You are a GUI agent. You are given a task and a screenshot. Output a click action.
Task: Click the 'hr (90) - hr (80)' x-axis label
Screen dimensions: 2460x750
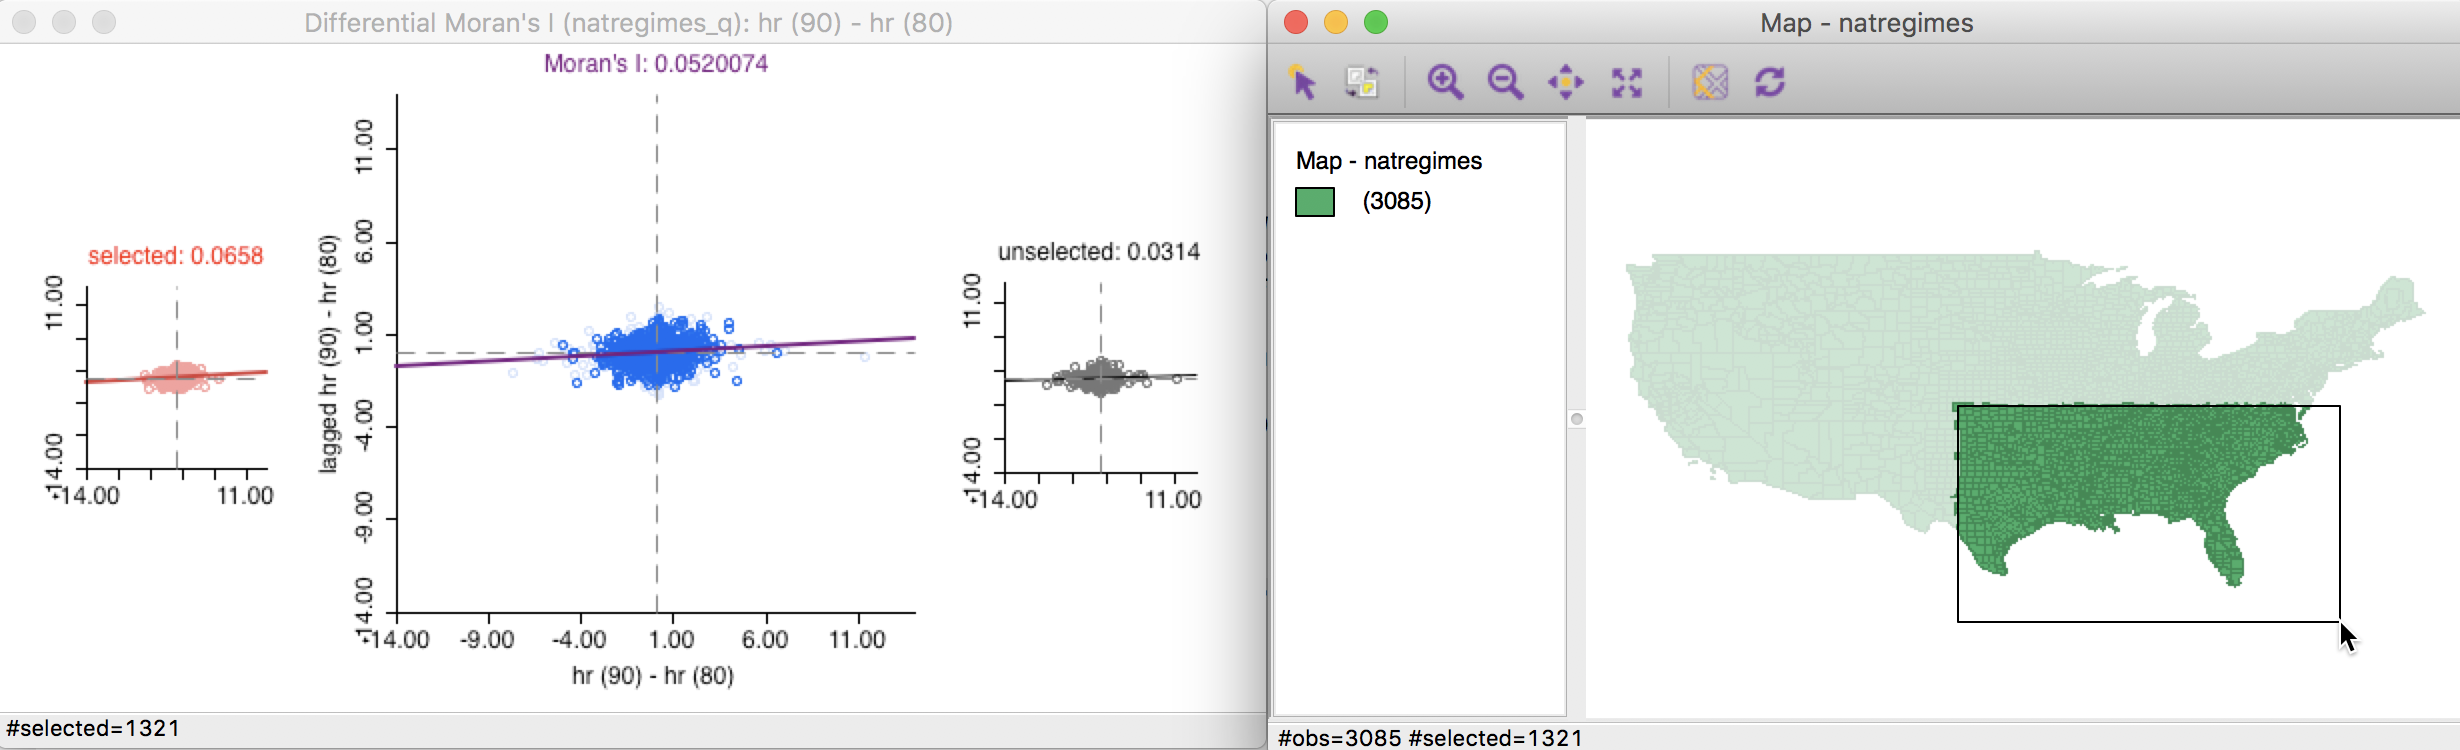(x=653, y=676)
